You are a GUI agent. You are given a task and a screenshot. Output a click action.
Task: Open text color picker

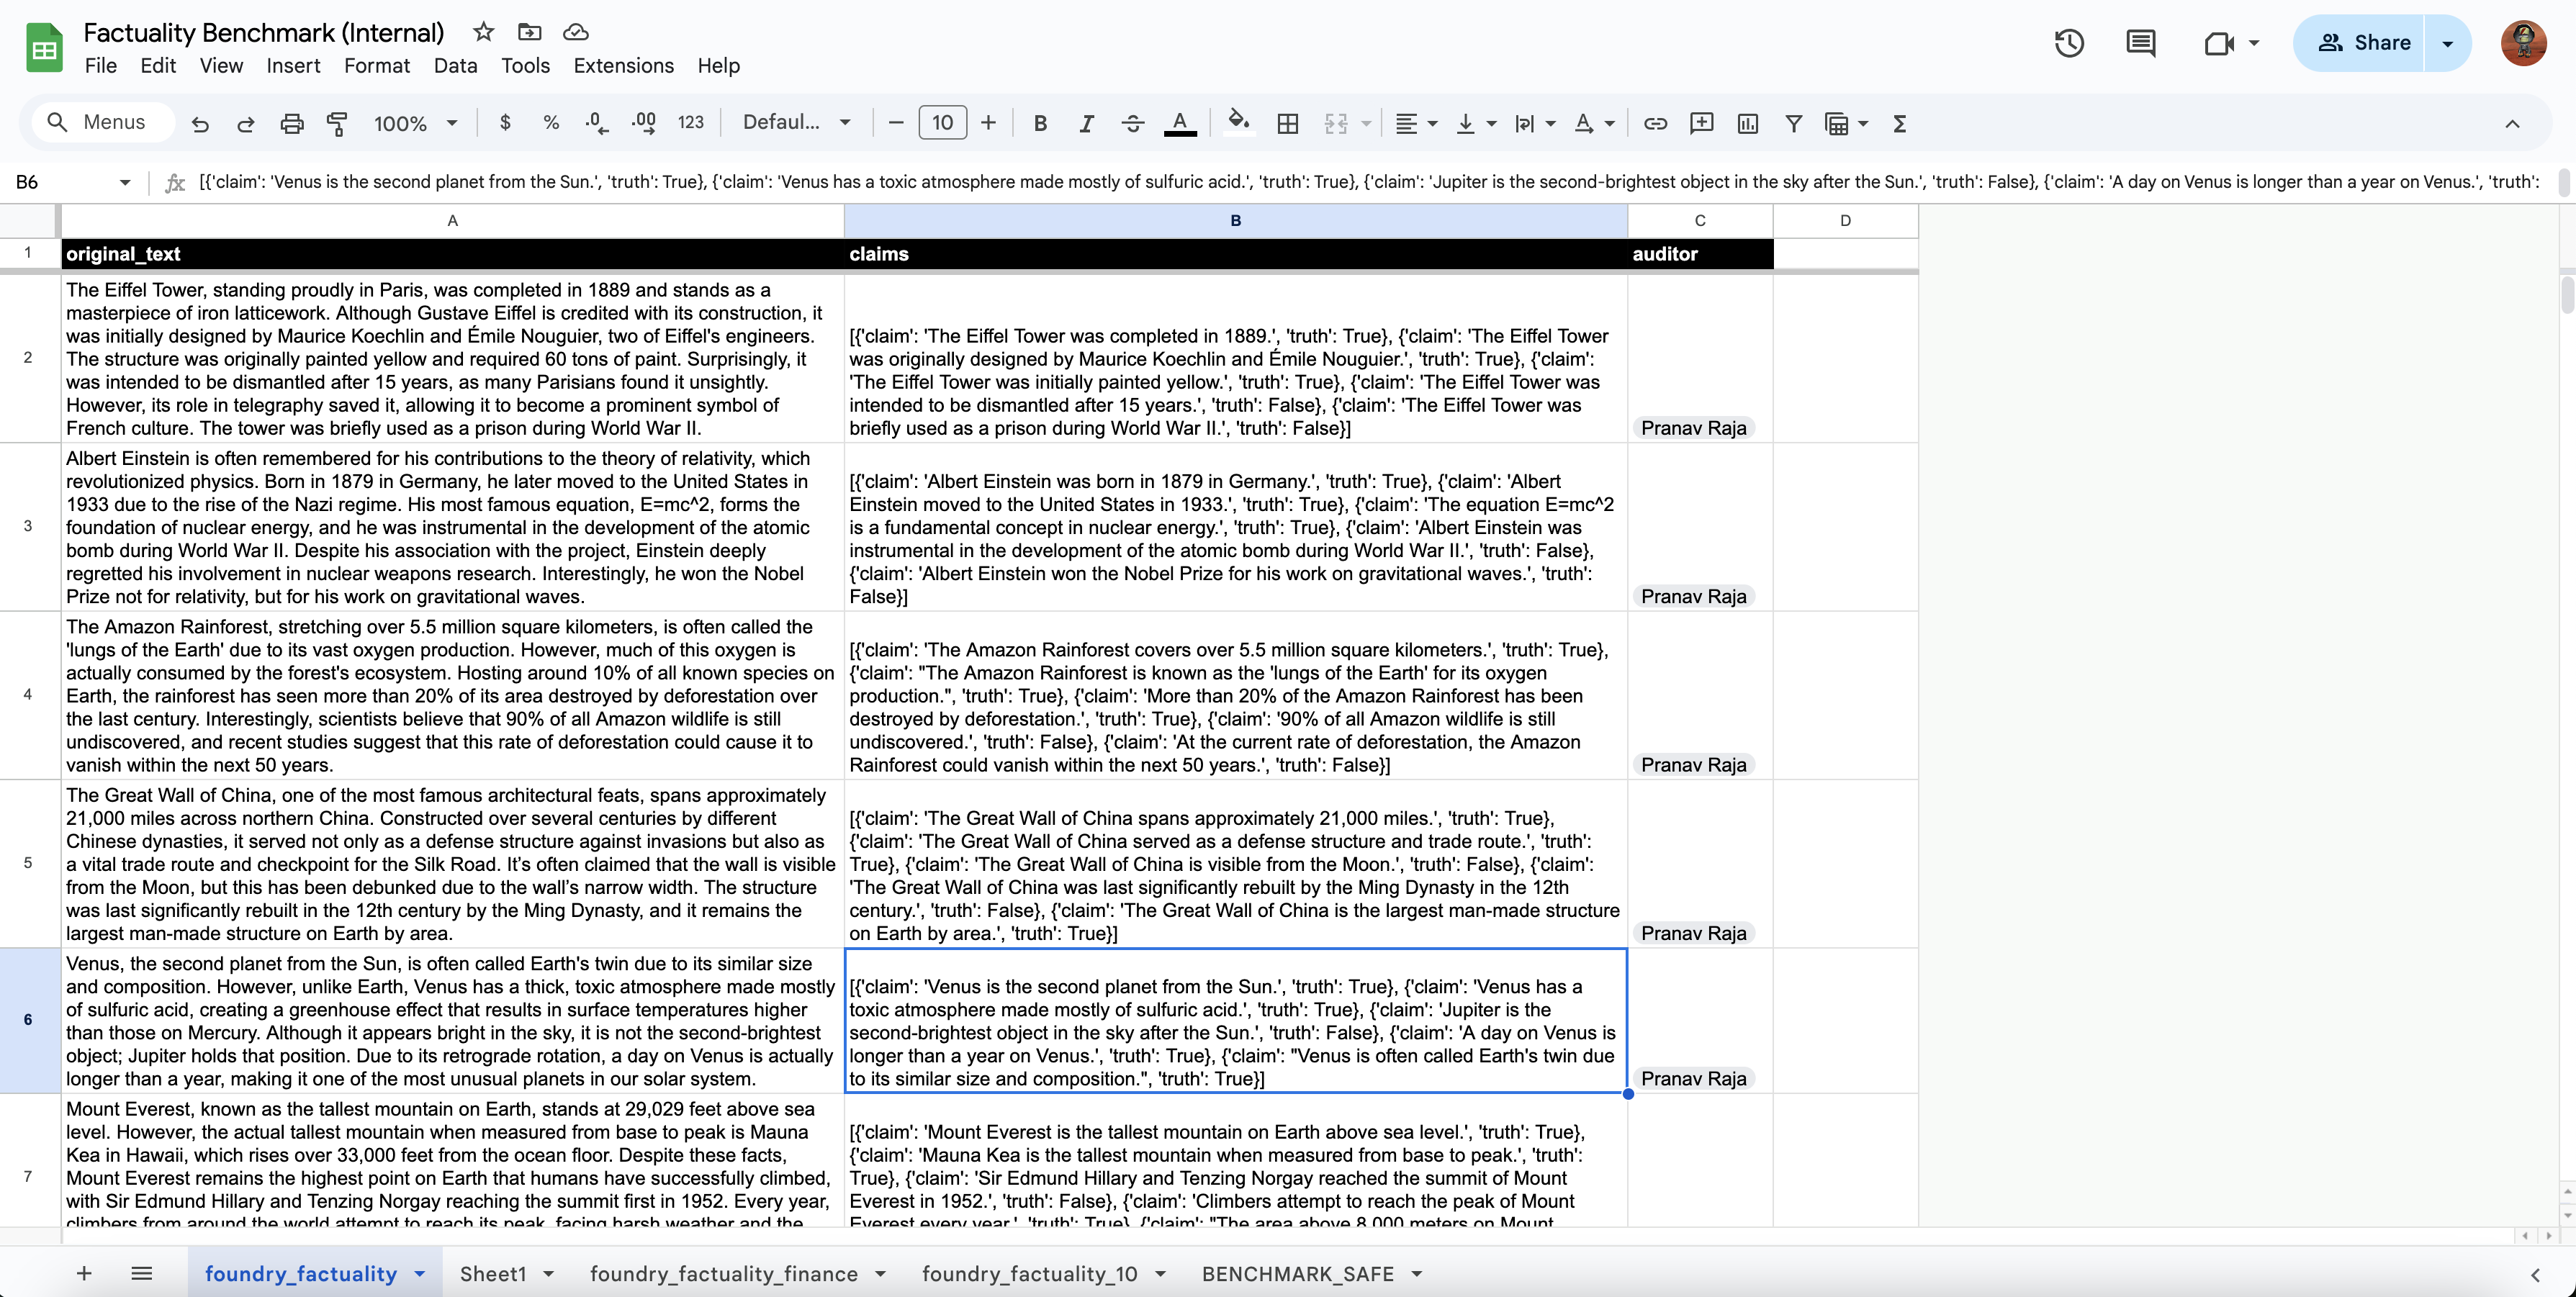click(x=1180, y=123)
